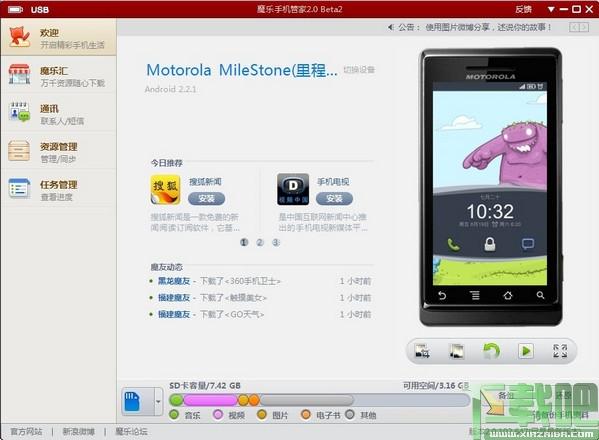599x440 pixels.
Task: Click the 视频 pink legend dot
Action: [218, 414]
